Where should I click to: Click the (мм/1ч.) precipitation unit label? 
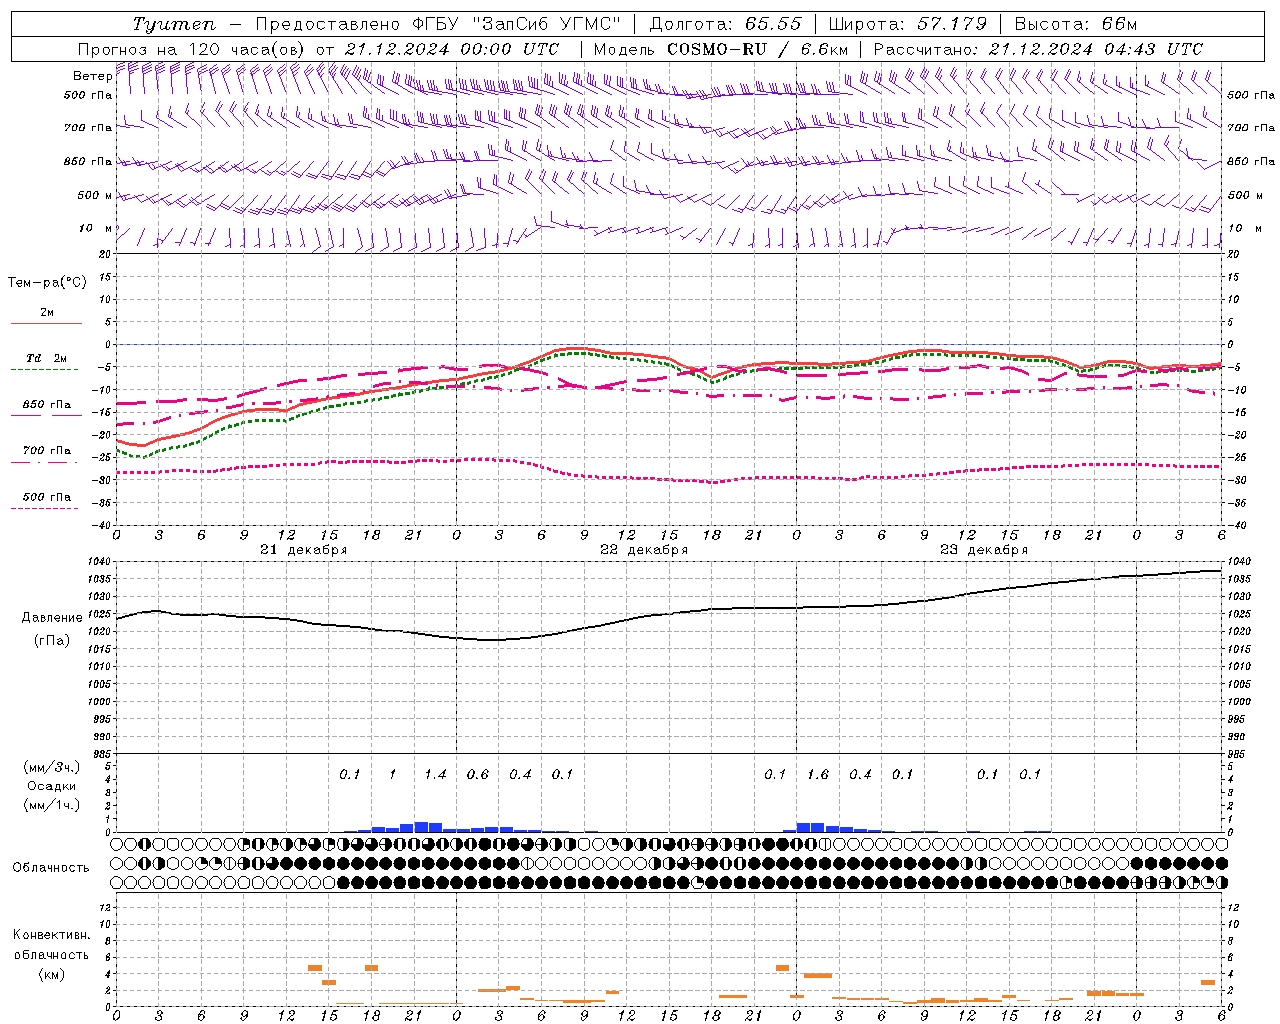tap(52, 805)
